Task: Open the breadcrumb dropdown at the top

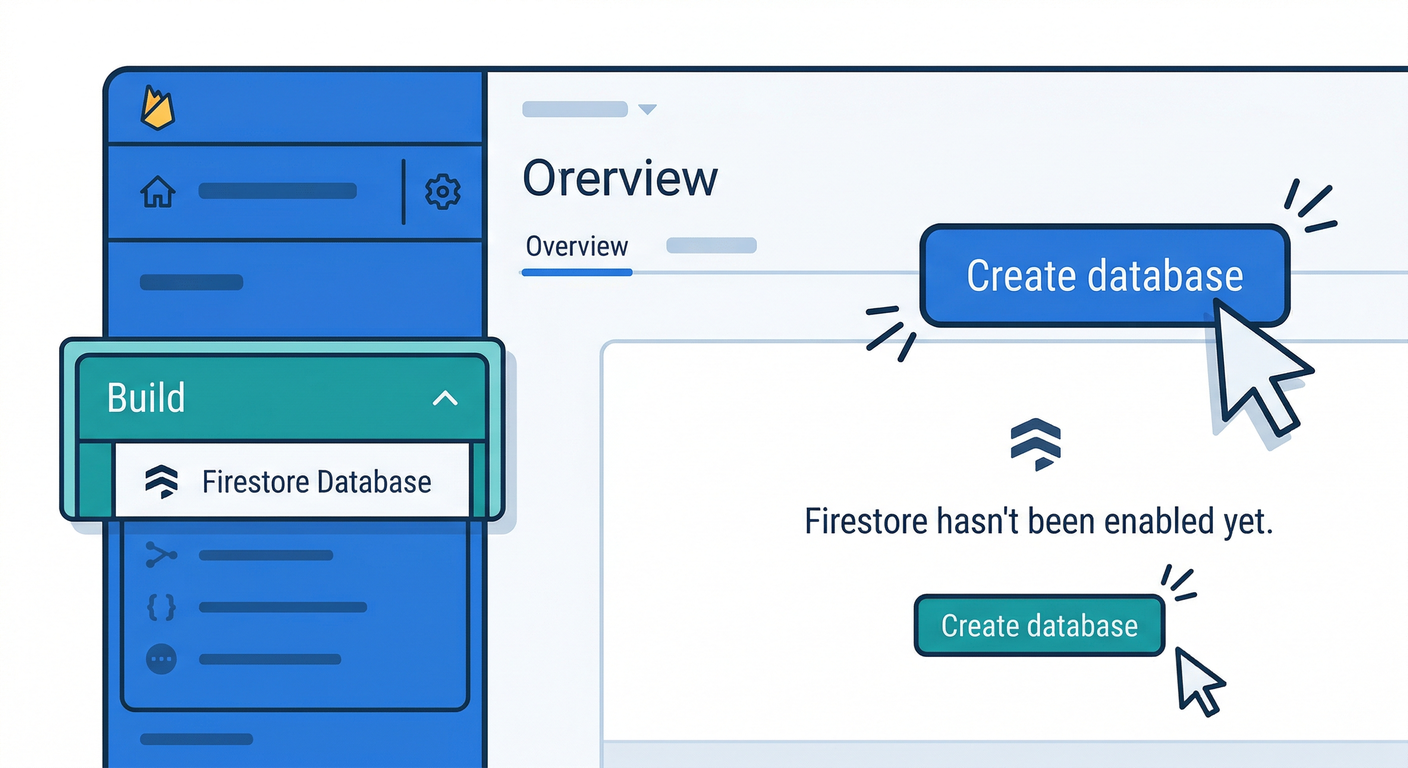Action: [647, 108]
